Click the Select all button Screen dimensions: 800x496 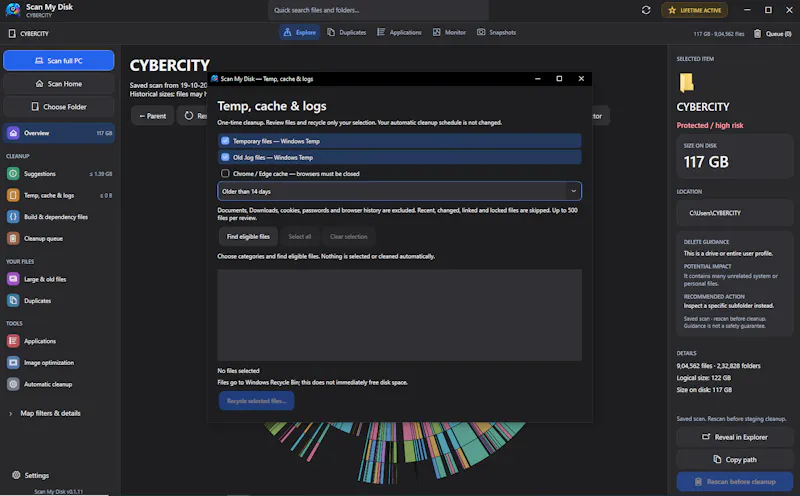299,237
